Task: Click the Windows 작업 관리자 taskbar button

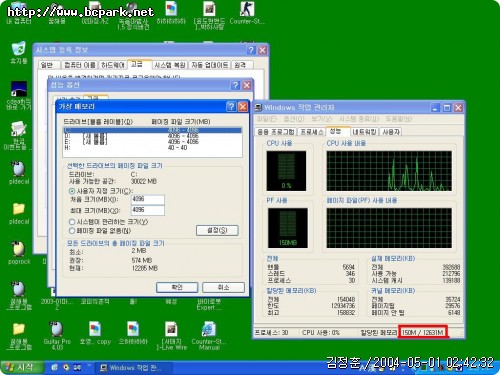Action: pyautogui.click(x=134, y=368)
